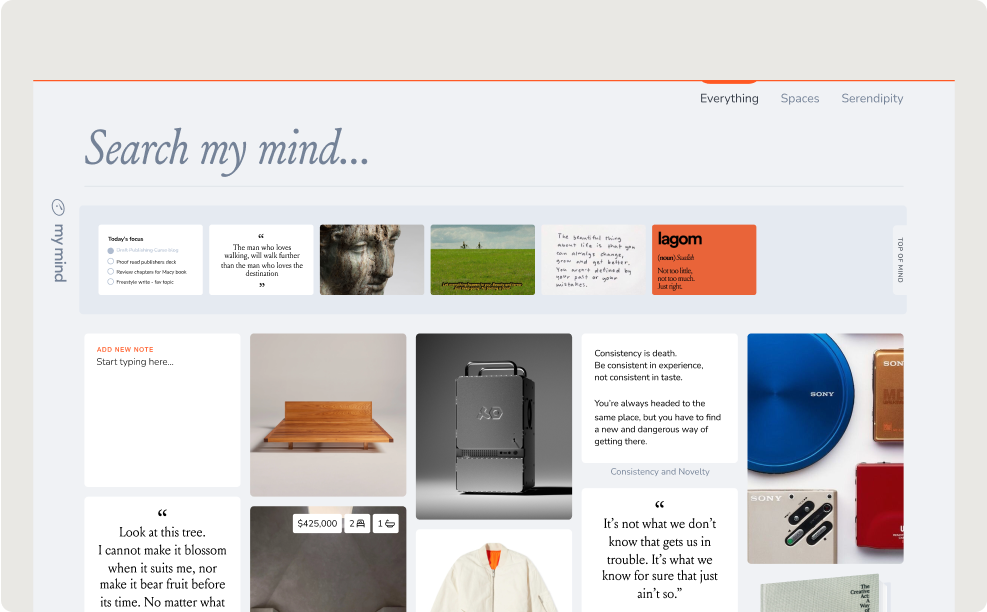The height and width of the screenshot is (612, 987).
Task: Click the $425,000 price tag
Action: 317,524
